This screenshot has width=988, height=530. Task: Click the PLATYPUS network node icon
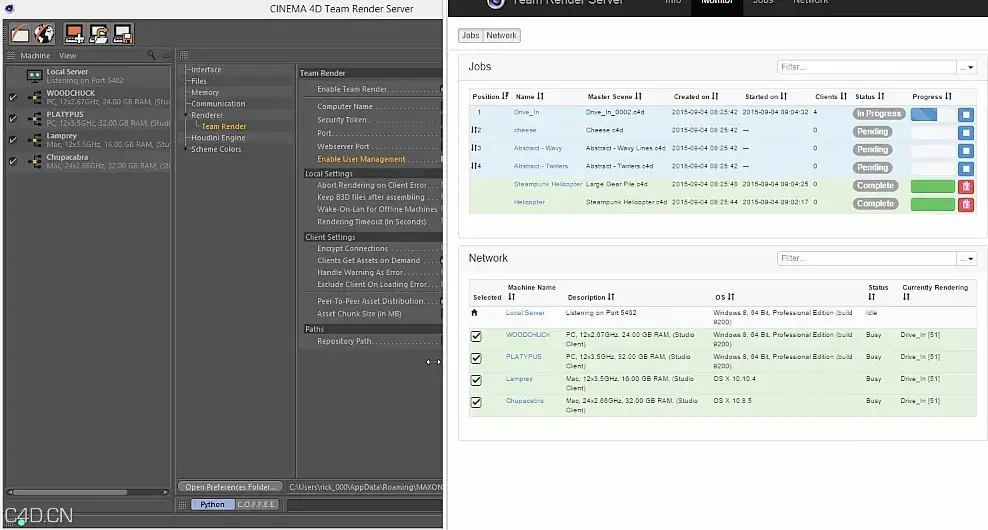[35, 118]
